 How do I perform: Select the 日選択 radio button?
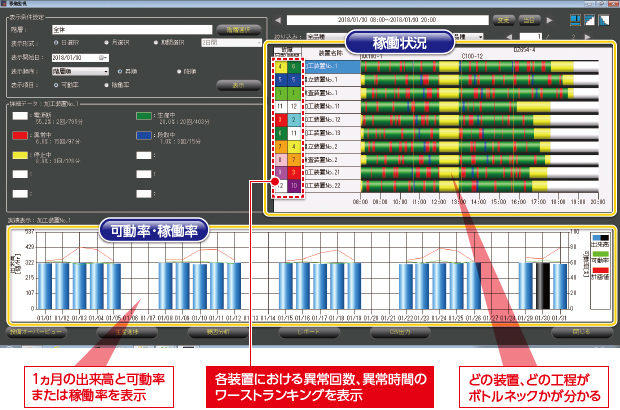pos(56,42)
